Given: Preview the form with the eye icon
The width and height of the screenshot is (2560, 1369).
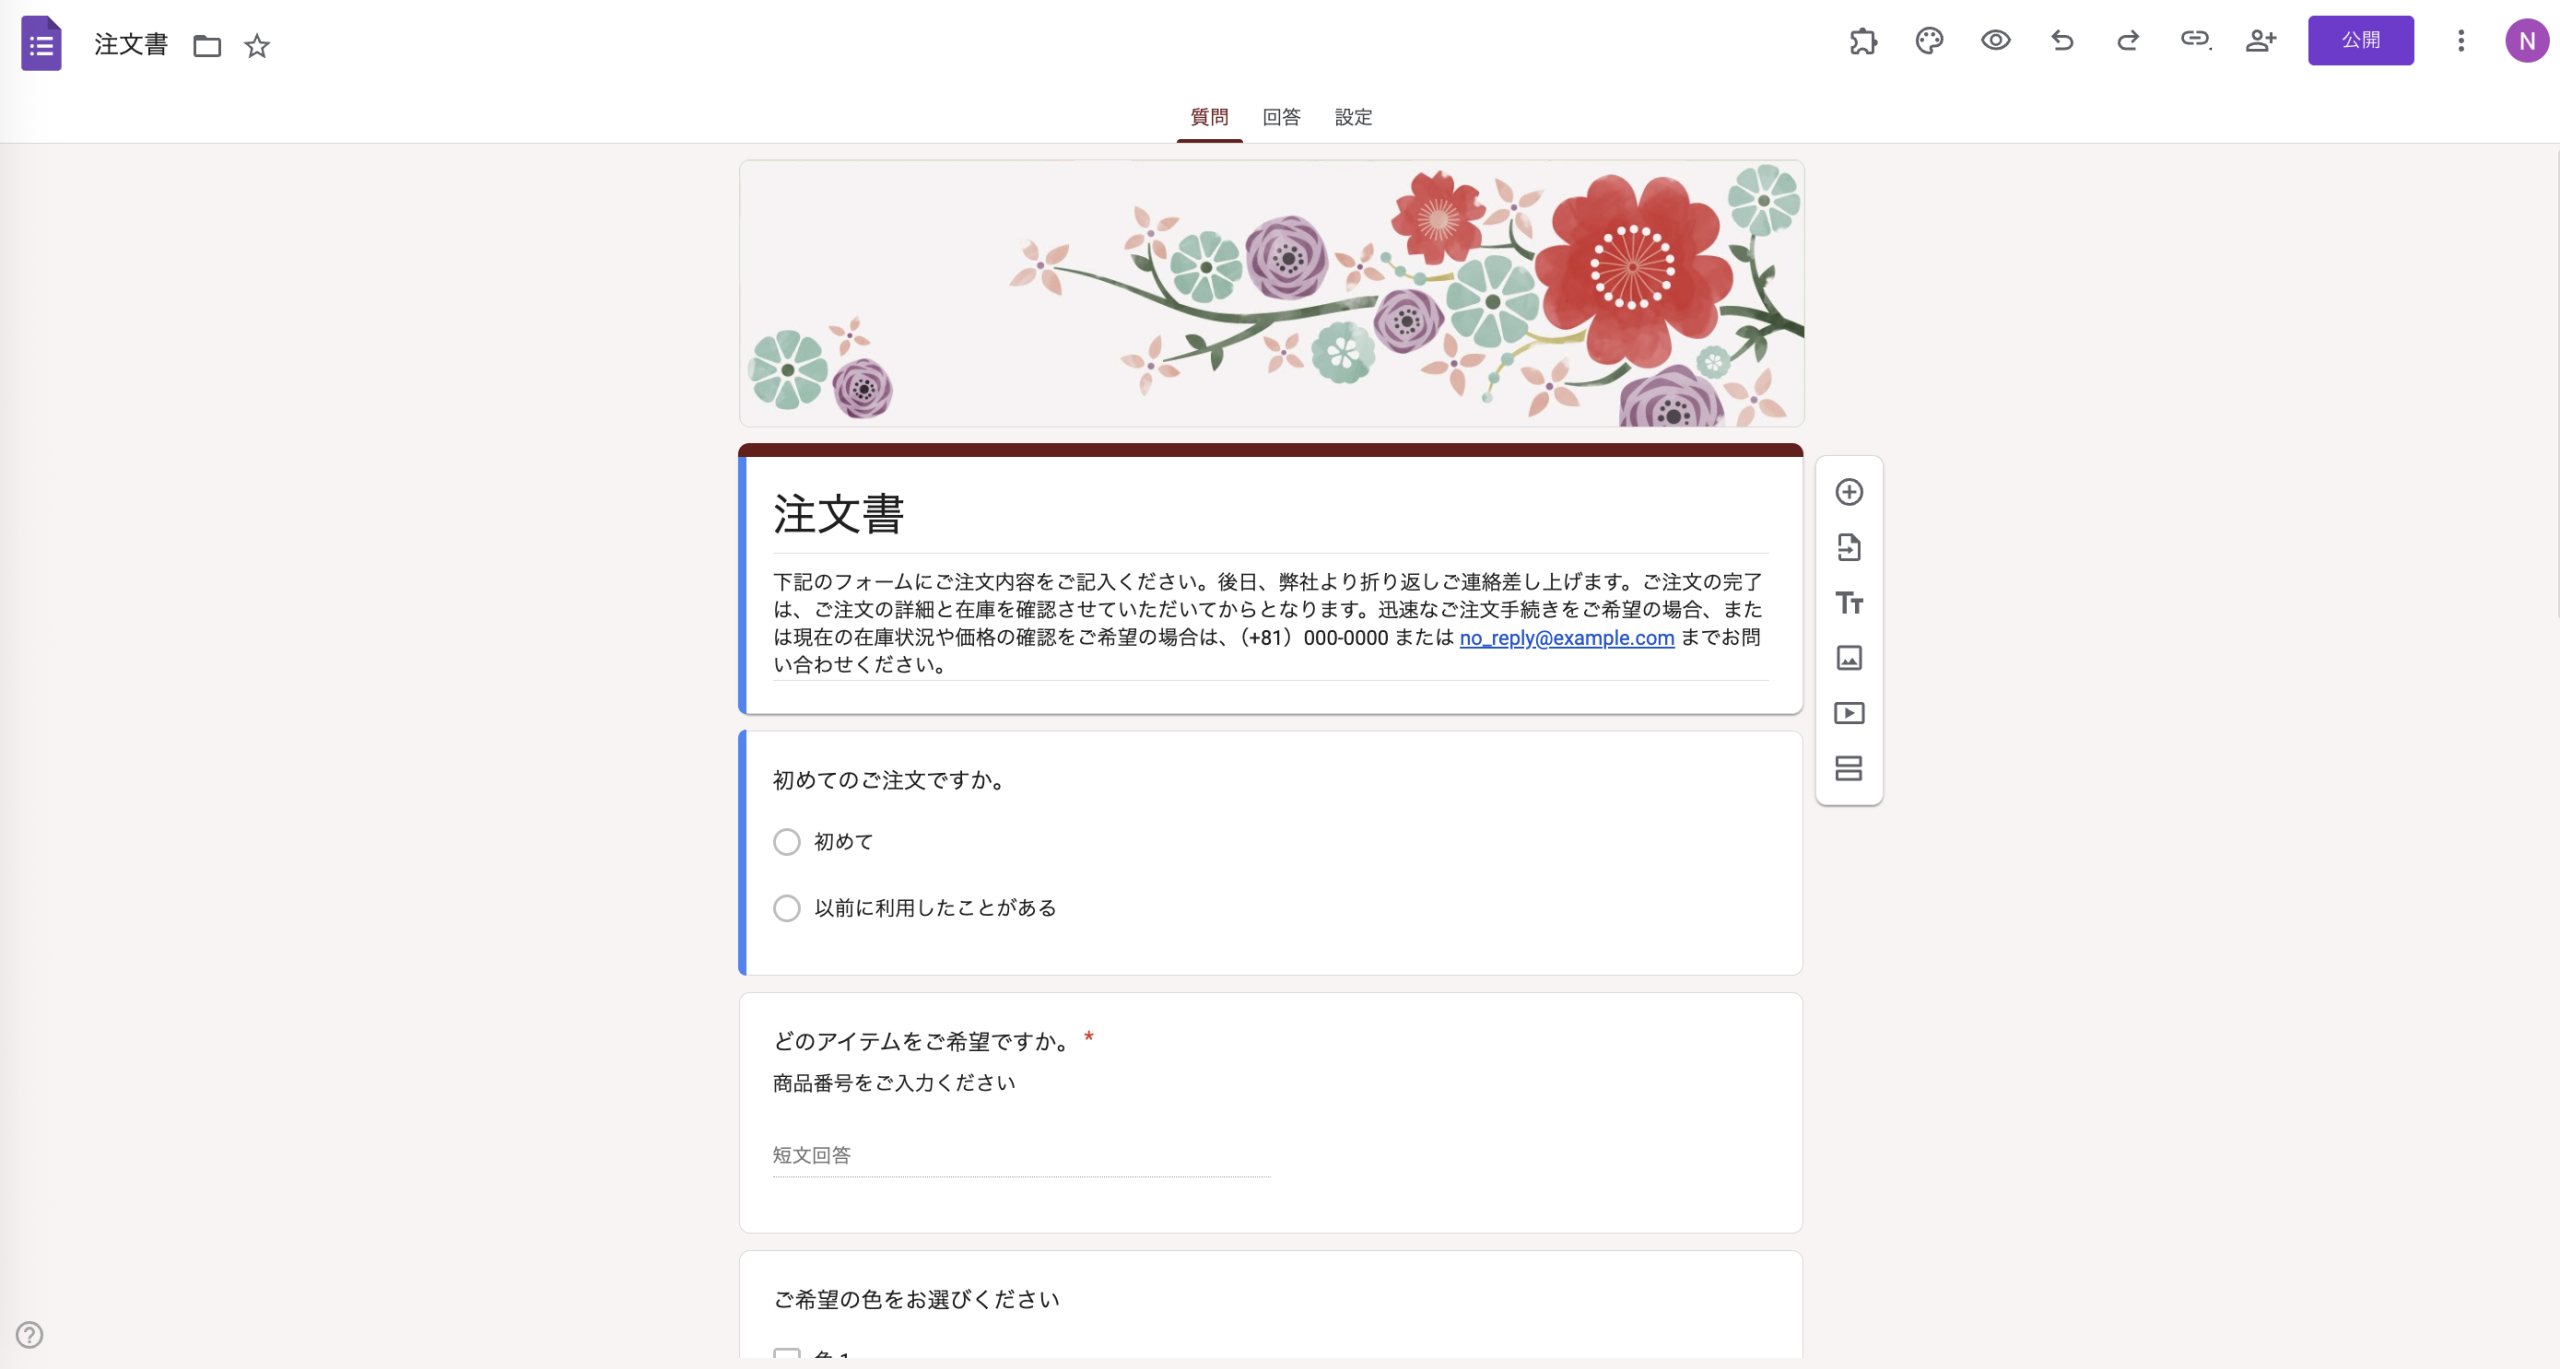Looking at the screenshot, I should tap(1994, 40).
